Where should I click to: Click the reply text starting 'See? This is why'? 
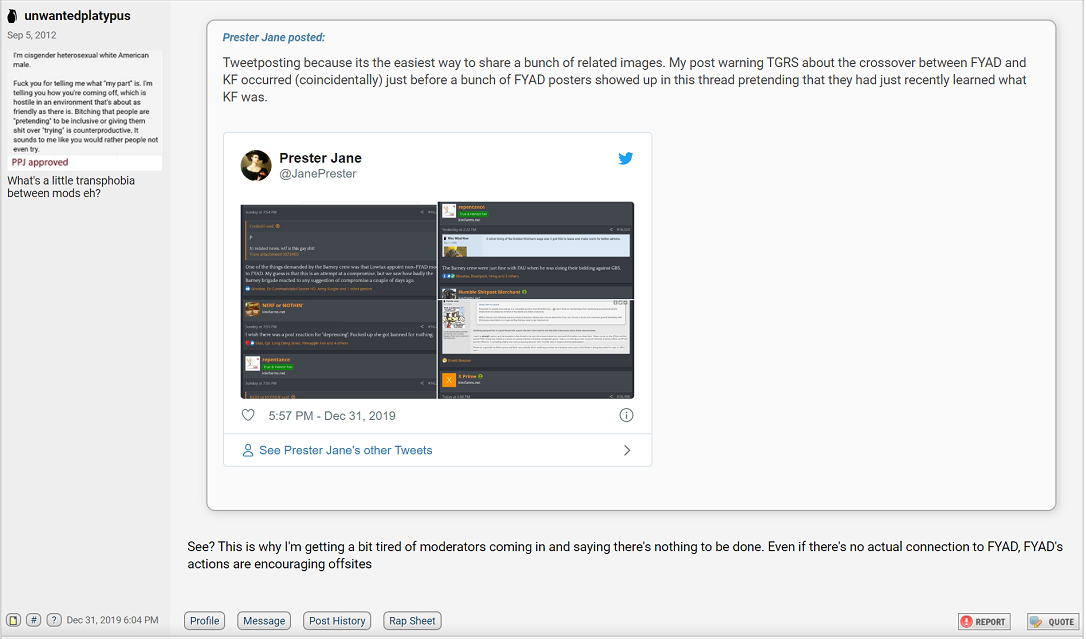[x=625, y=555]
